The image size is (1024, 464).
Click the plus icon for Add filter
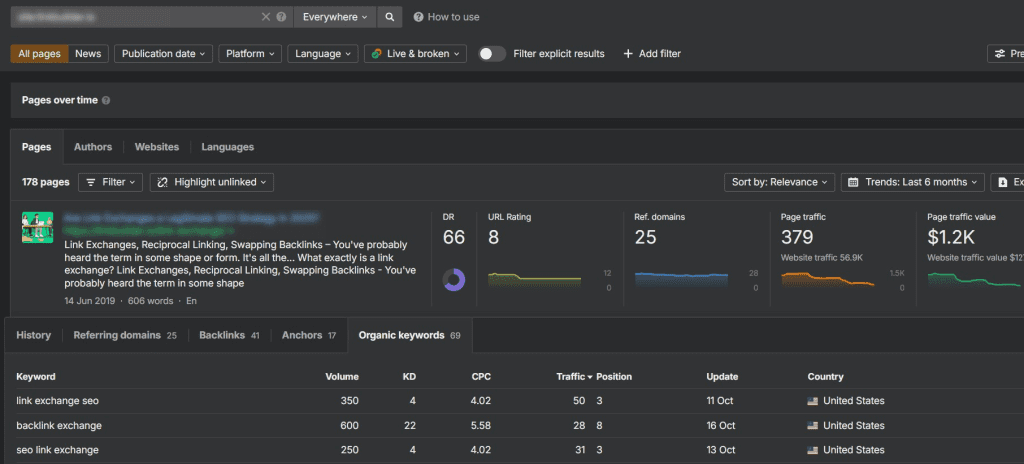click(x=628, y=54)
